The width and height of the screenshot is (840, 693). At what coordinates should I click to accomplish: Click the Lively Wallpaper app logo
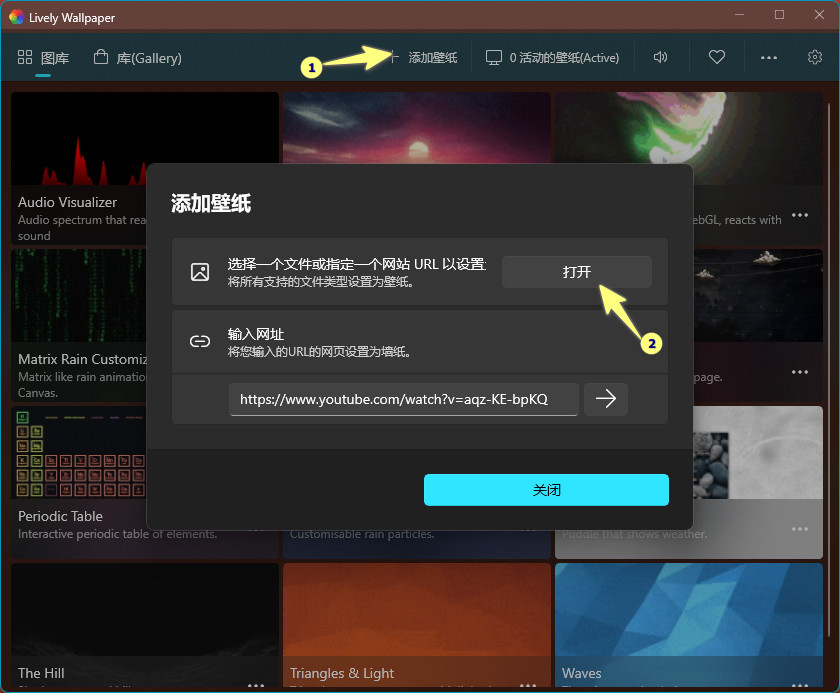pyautogui.click(x=17, y=17)
